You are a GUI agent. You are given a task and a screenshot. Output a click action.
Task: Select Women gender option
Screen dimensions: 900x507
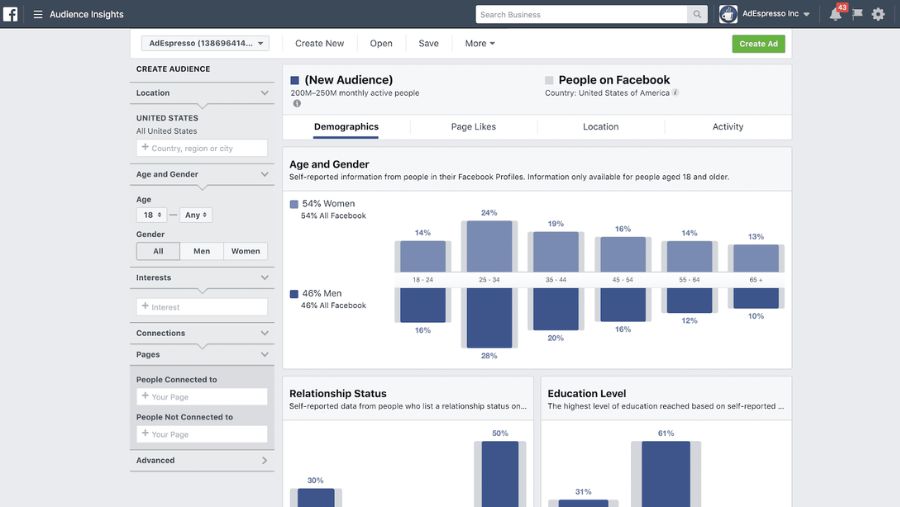click(246, 251)
